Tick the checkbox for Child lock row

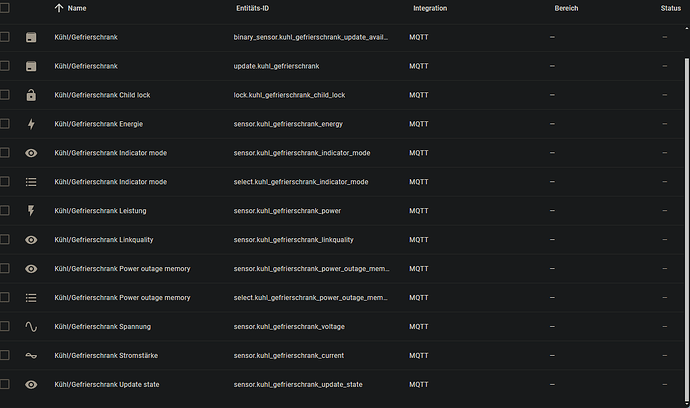(x=4, y=95)
